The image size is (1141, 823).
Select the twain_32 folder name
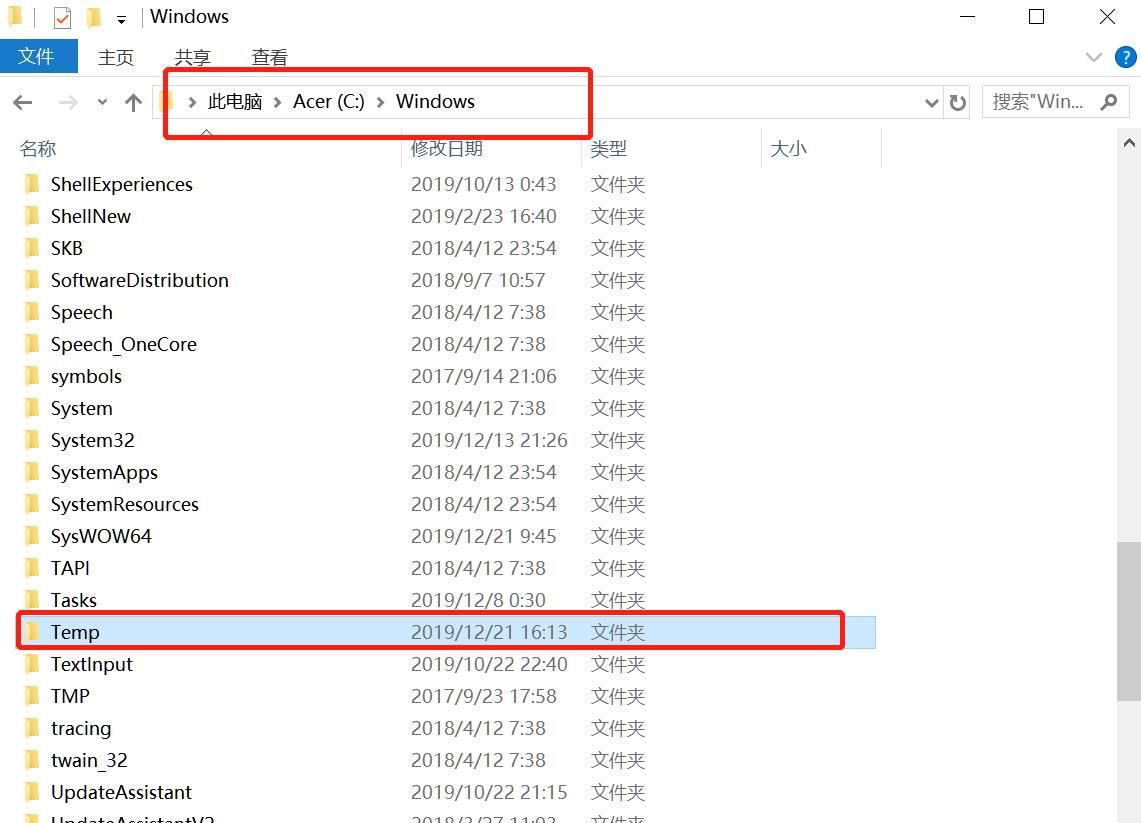[x=89, y=760]
